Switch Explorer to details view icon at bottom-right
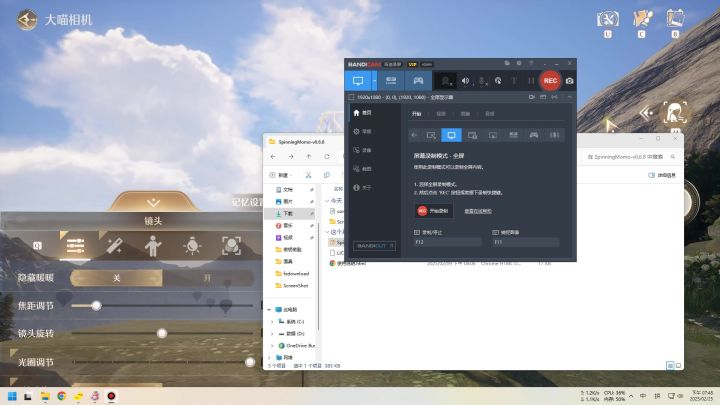 click(x=670, y=366)
